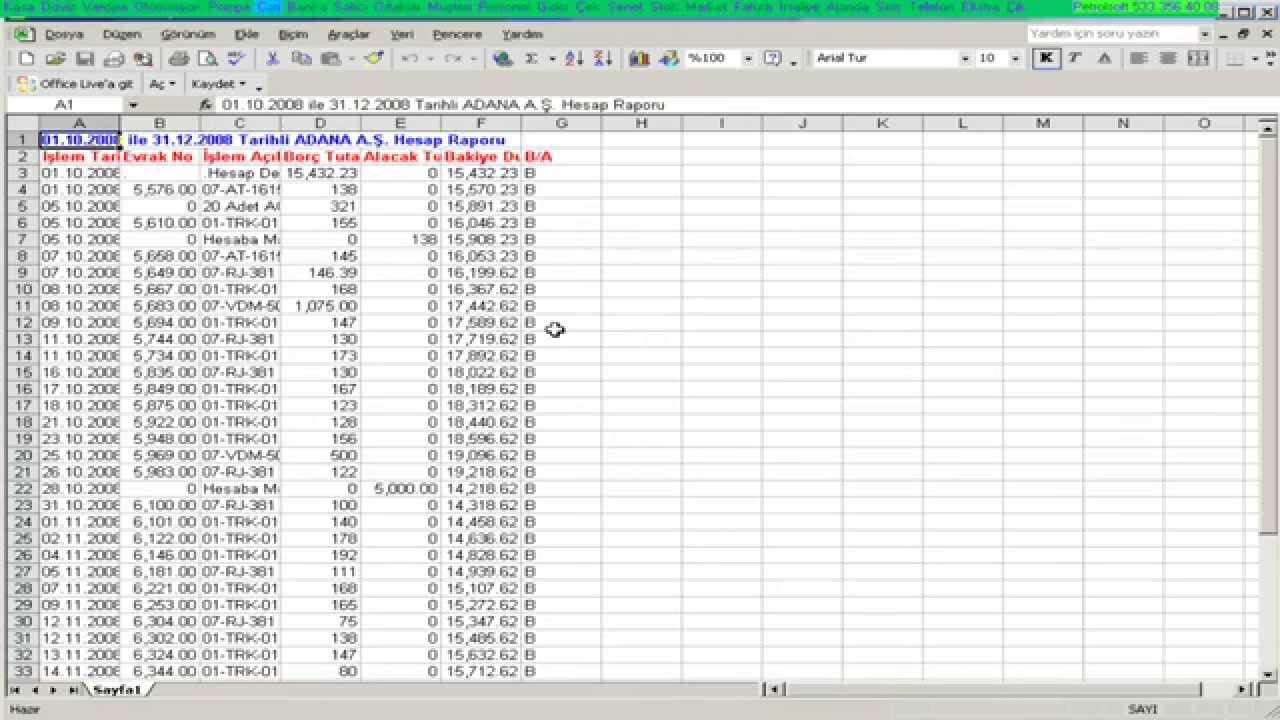Viewport: 1280px width, 720px height.
Task: Click the formula bar text
Action: pyautogui.click(x=443, y=105)
